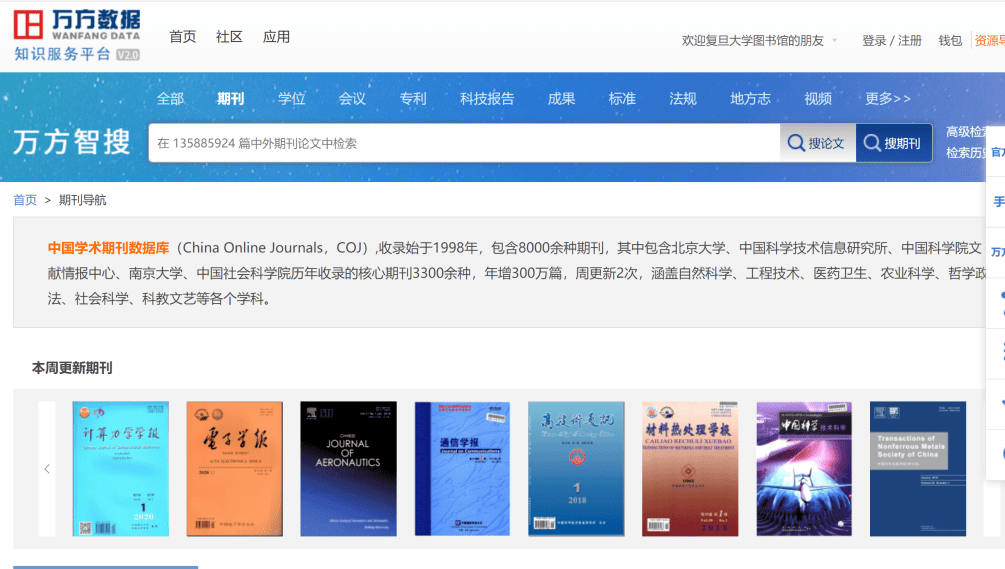Switch to the 学位 tab

[x=292, y=99]
